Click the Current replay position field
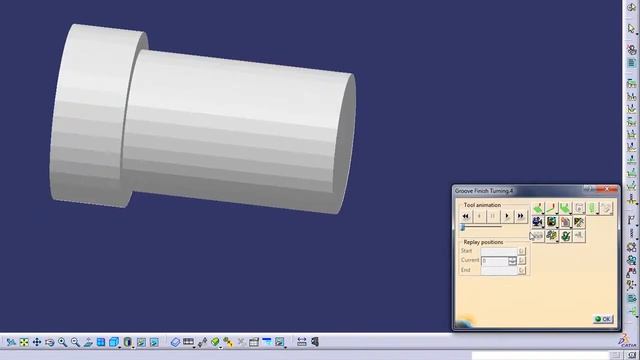 pos(495,260)
